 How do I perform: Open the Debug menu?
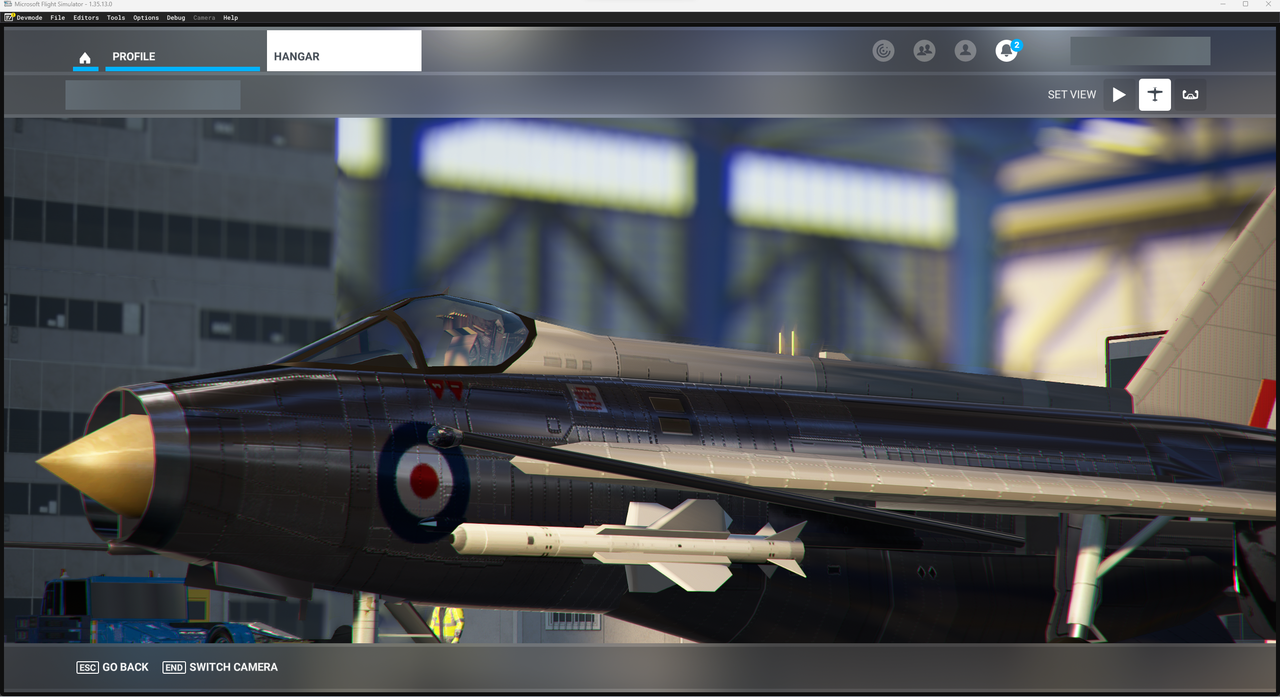click(176, 18)
